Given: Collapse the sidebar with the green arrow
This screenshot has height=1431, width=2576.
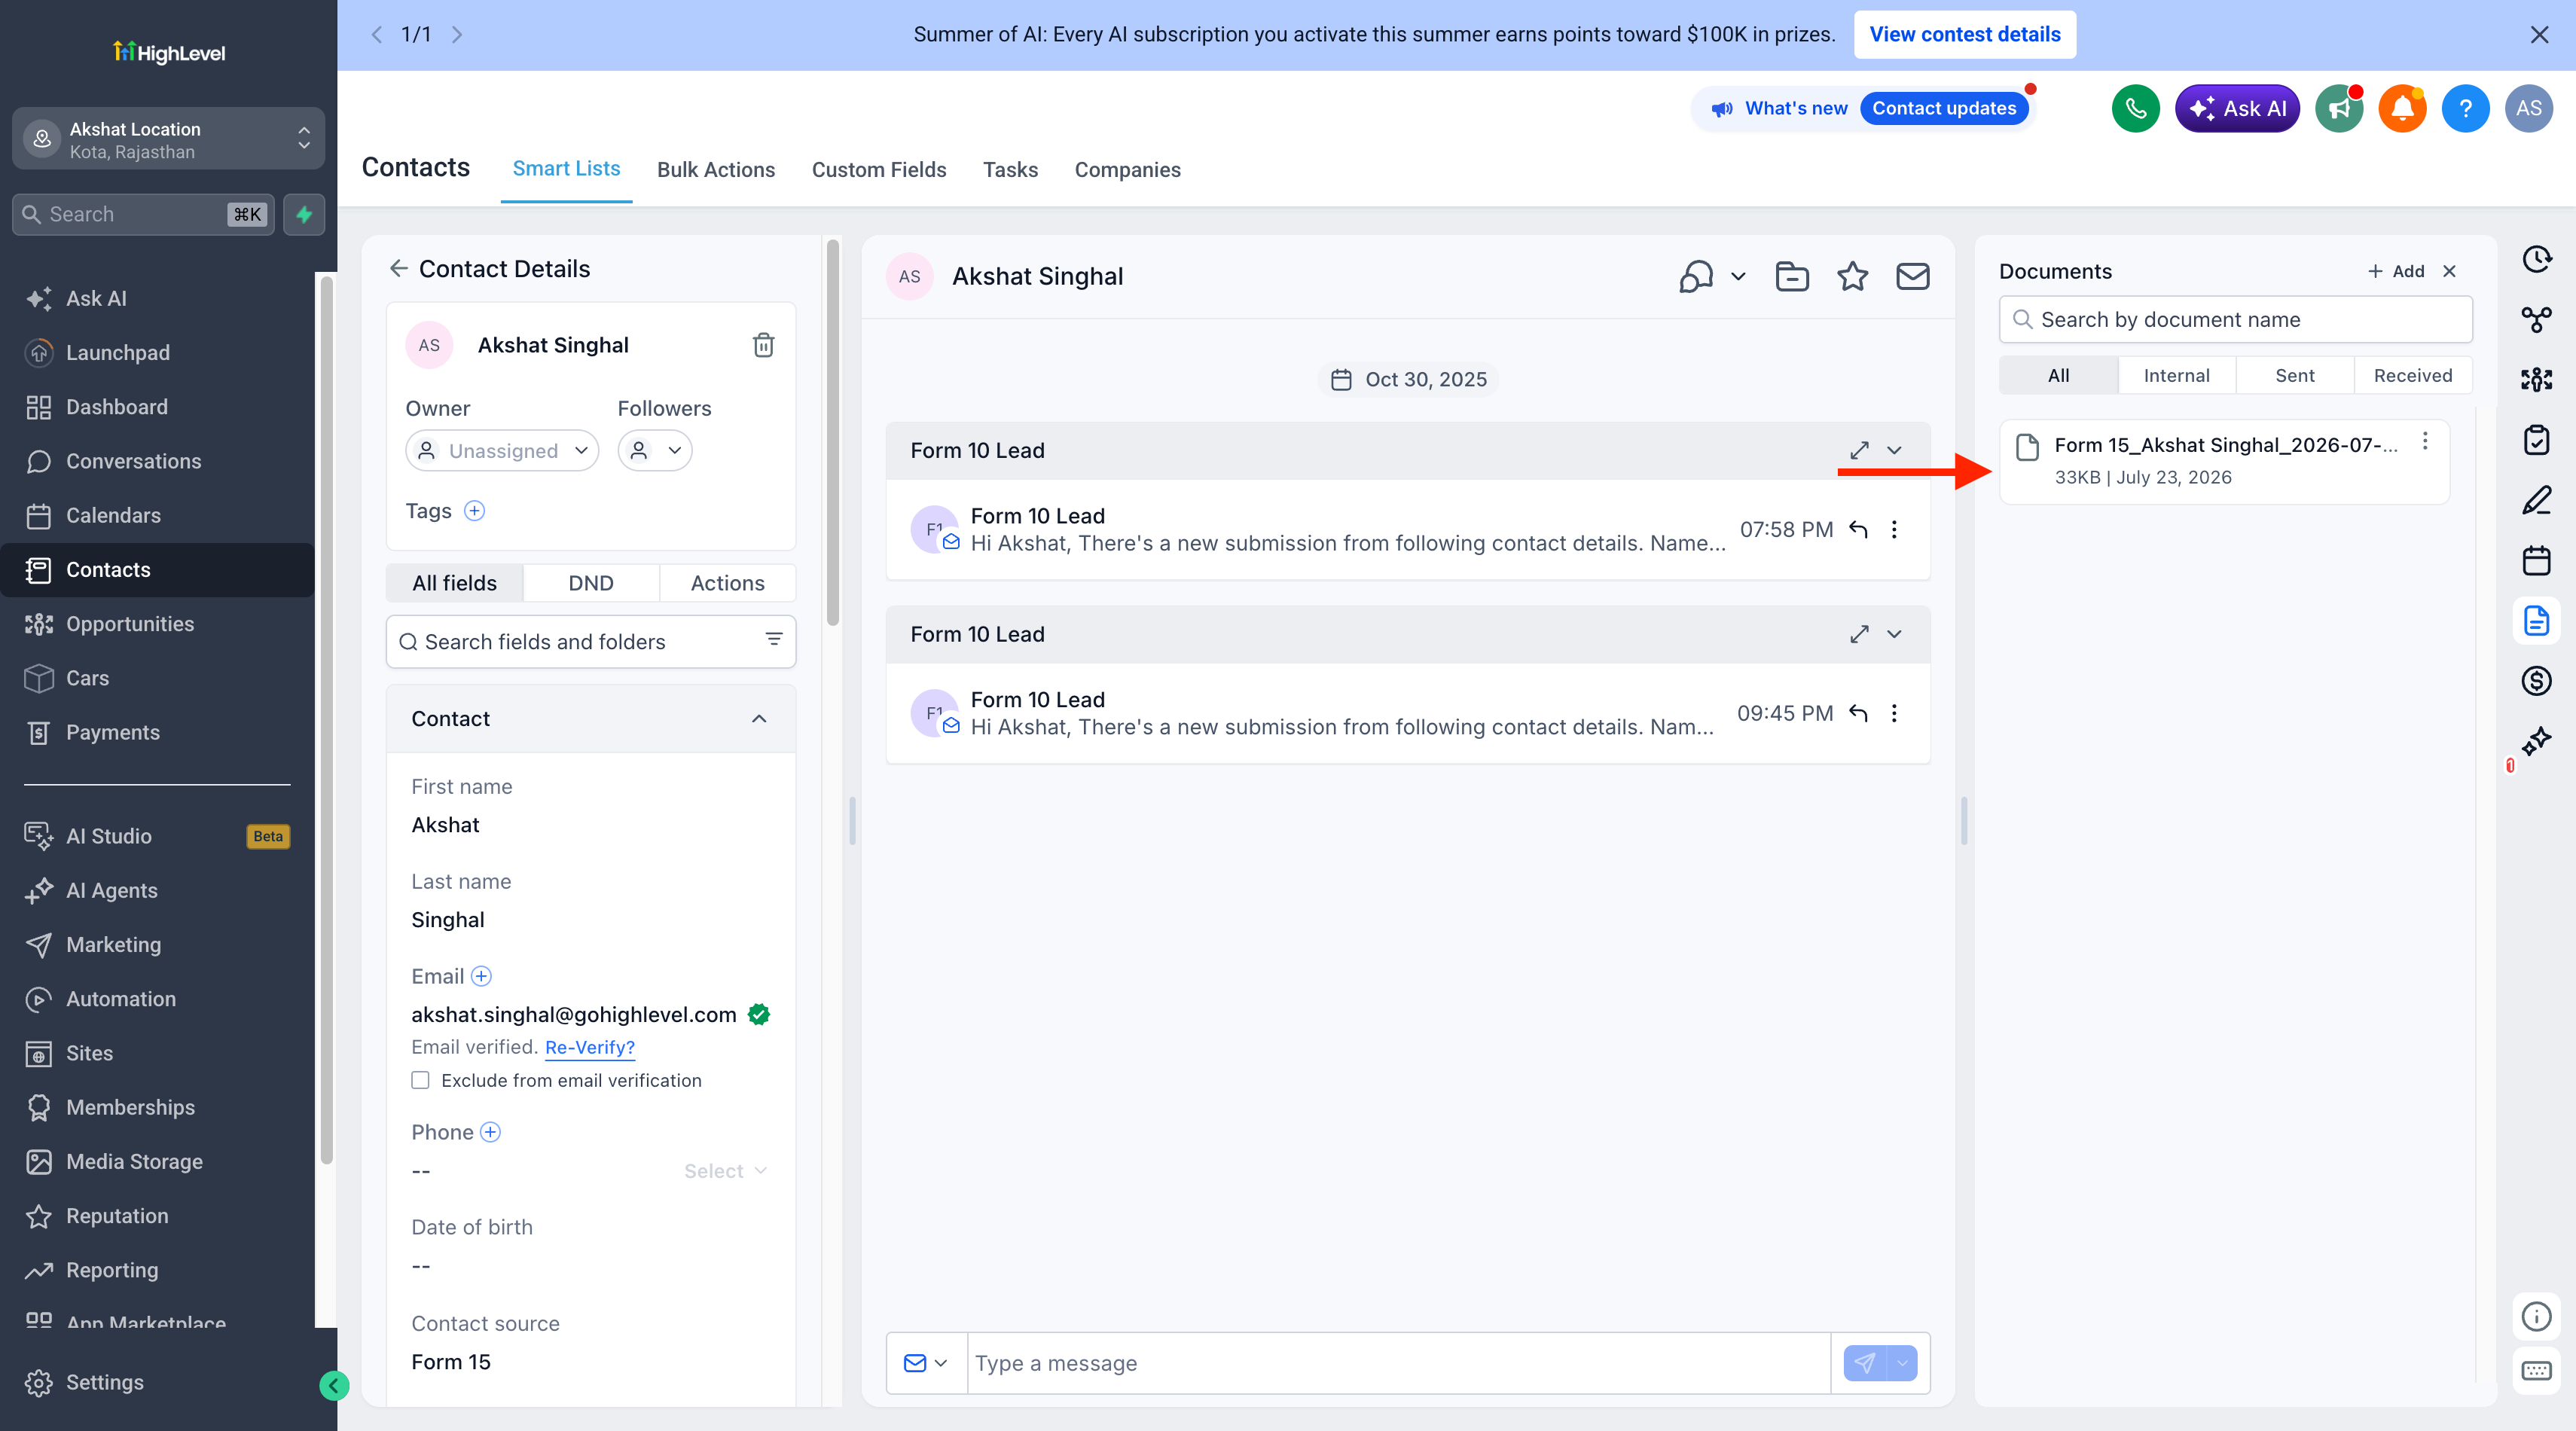Looking at the screenshot, I should pos(334,1385).
